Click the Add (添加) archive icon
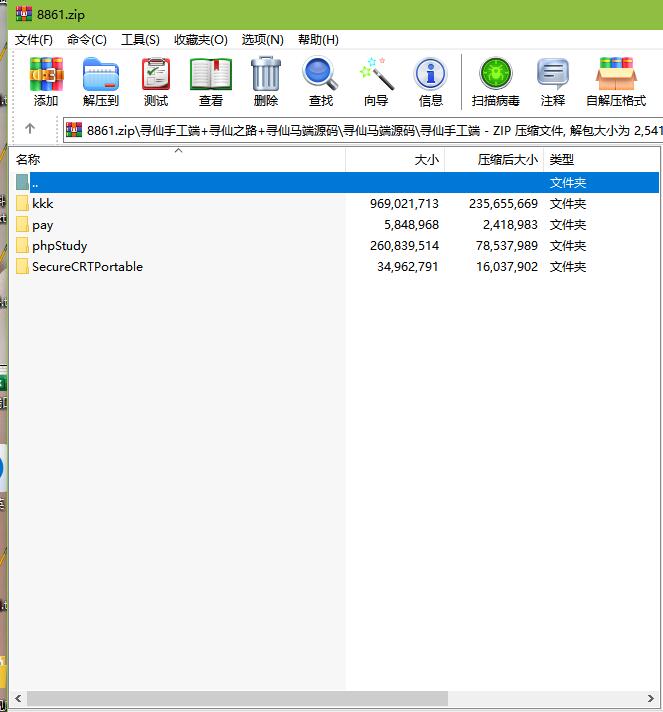This screenshot has width=663, height=712. [x=46, y=82]
